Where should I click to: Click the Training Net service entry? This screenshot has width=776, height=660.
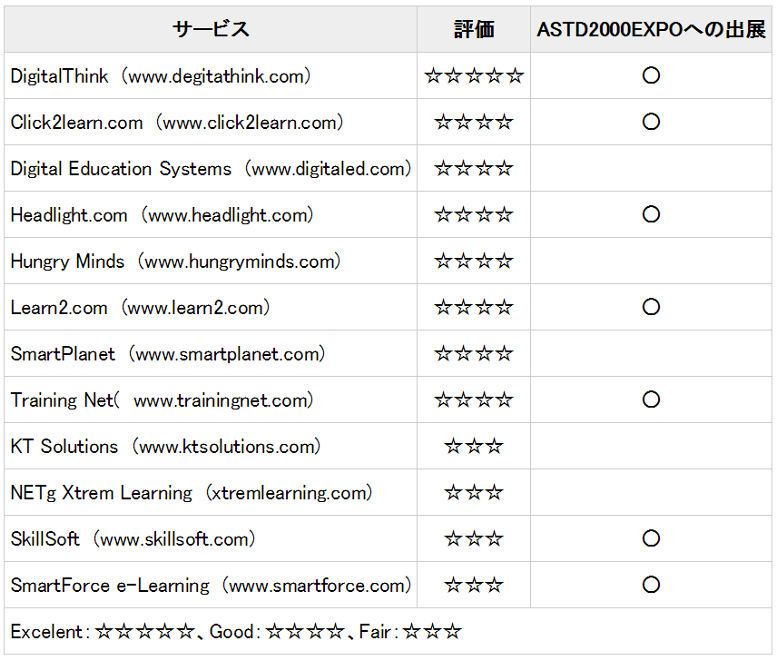point(162,400)
